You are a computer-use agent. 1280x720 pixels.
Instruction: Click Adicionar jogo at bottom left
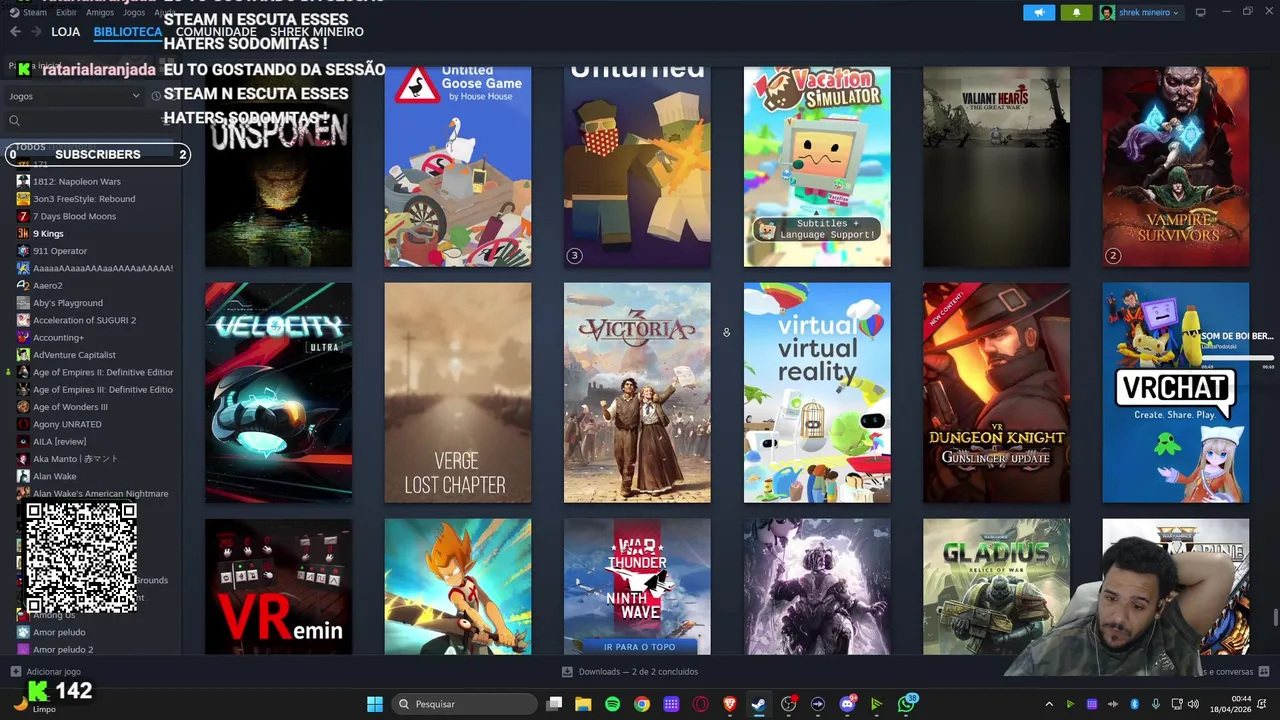(x=46, y=672)
